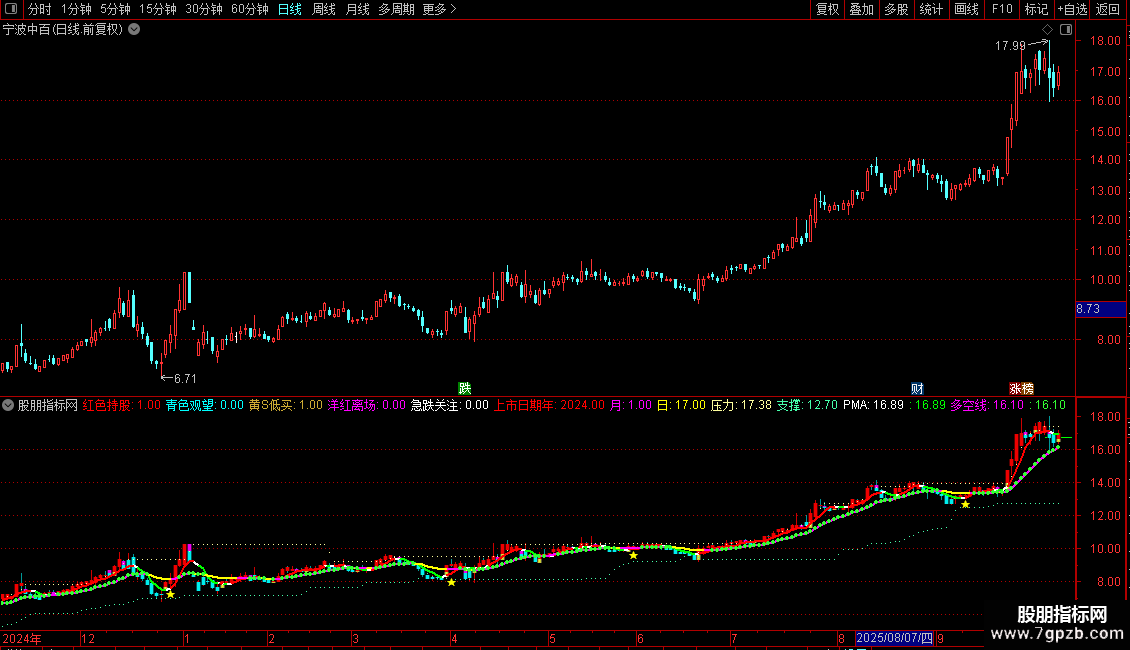The width and height of the screenshot is (1130, 650).
Task: Click the 2025/08/07/四 date label
Action: point(894,638)
